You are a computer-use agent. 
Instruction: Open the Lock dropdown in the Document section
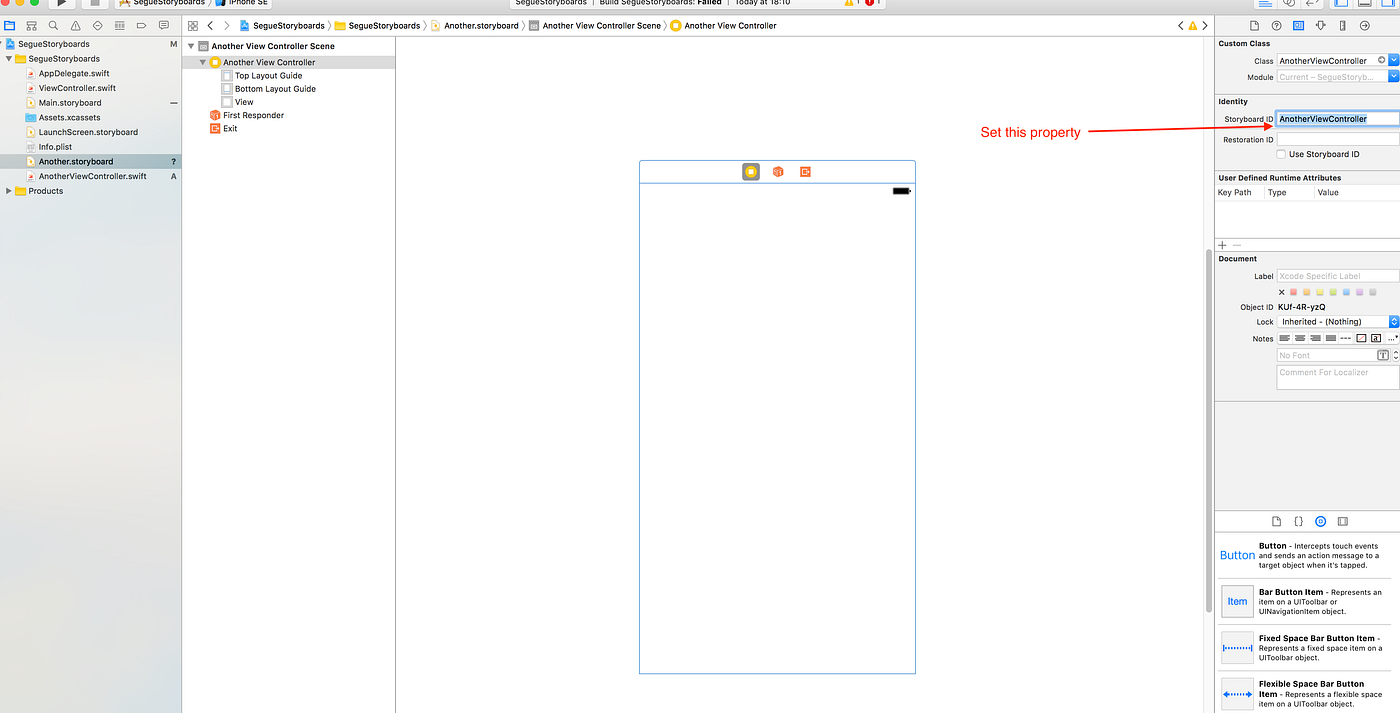click(1395, 321)
